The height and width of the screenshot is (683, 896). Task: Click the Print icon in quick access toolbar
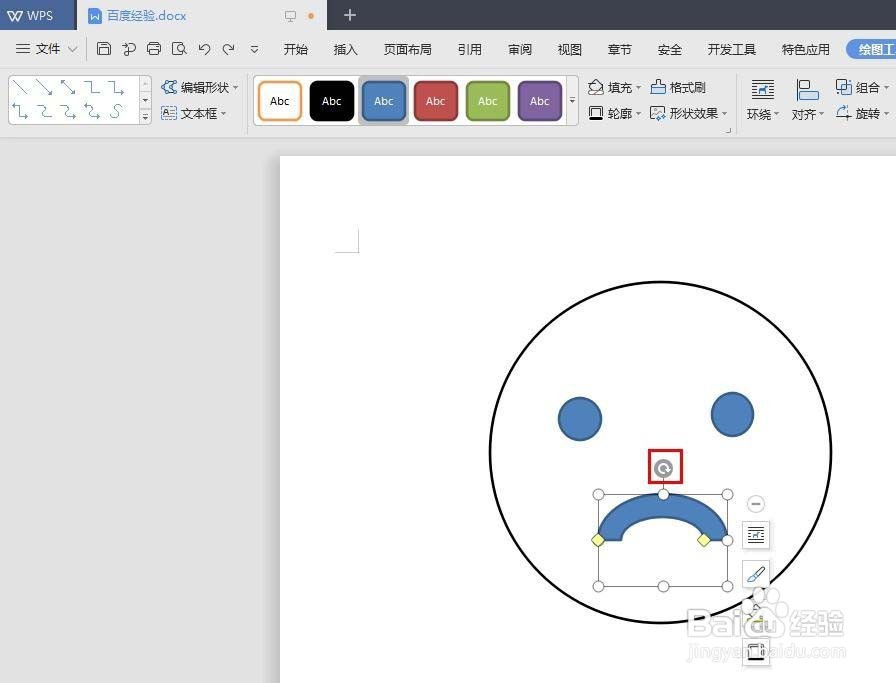point(154,48)
